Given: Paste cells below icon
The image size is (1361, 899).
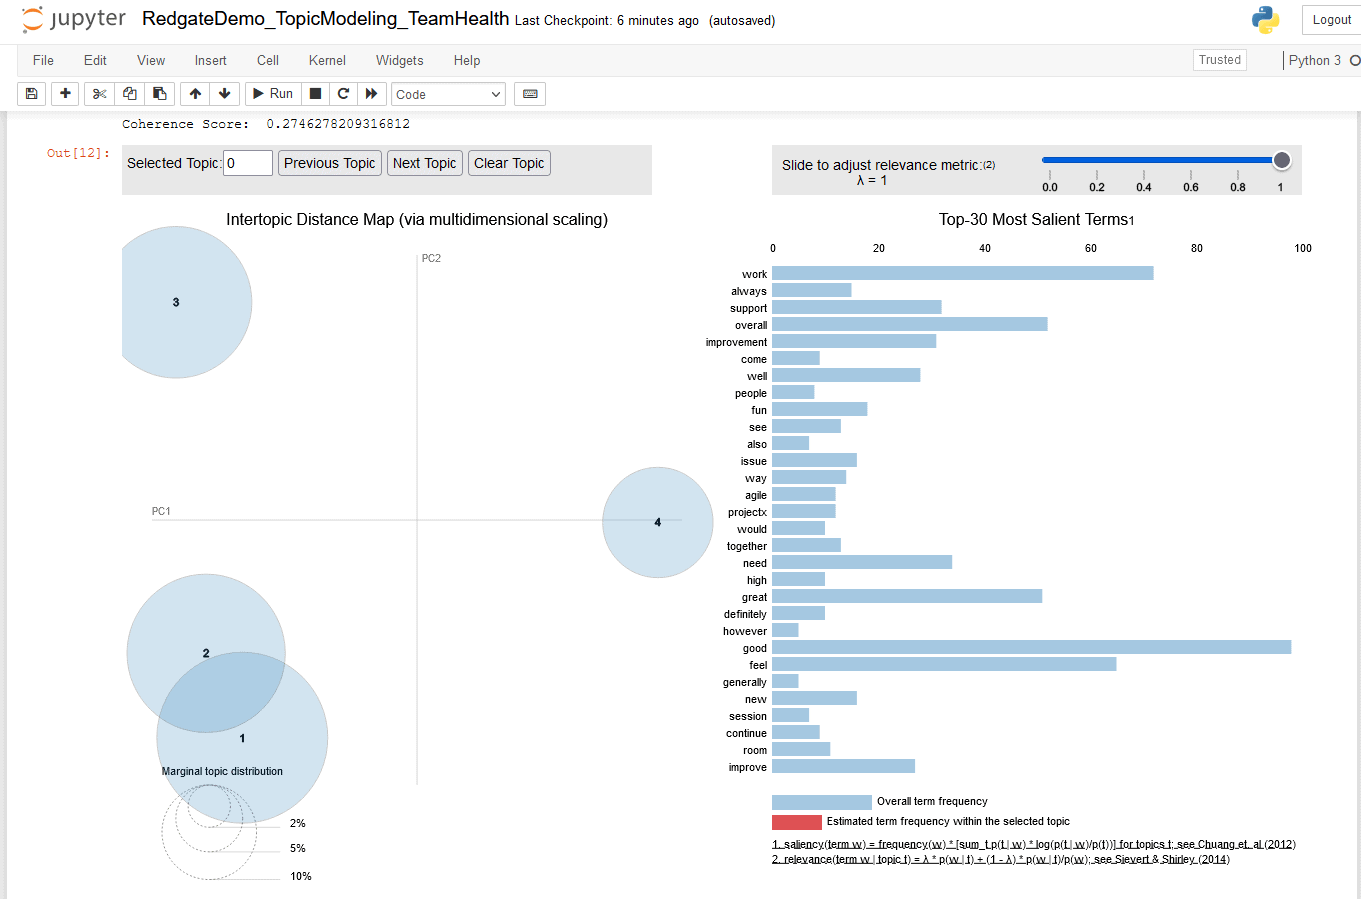Looking at the screenshot, I should 159,94.
